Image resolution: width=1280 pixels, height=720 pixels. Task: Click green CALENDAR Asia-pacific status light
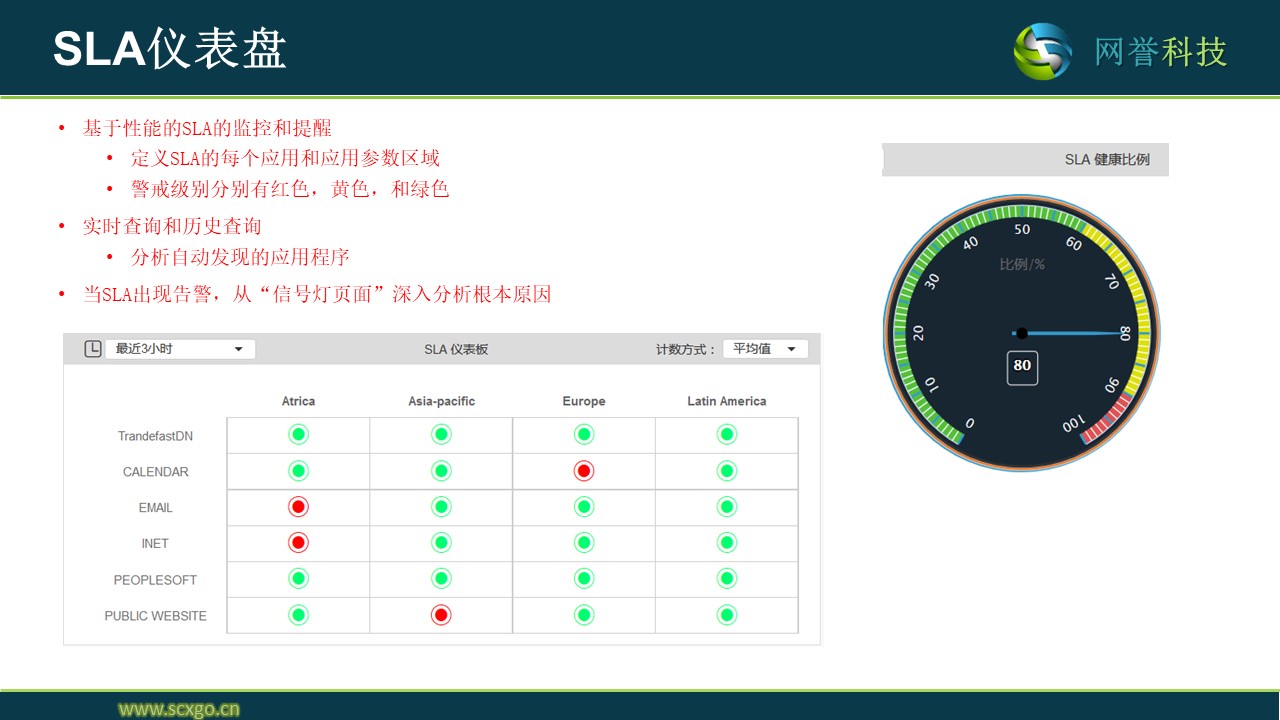coord(441,471)
